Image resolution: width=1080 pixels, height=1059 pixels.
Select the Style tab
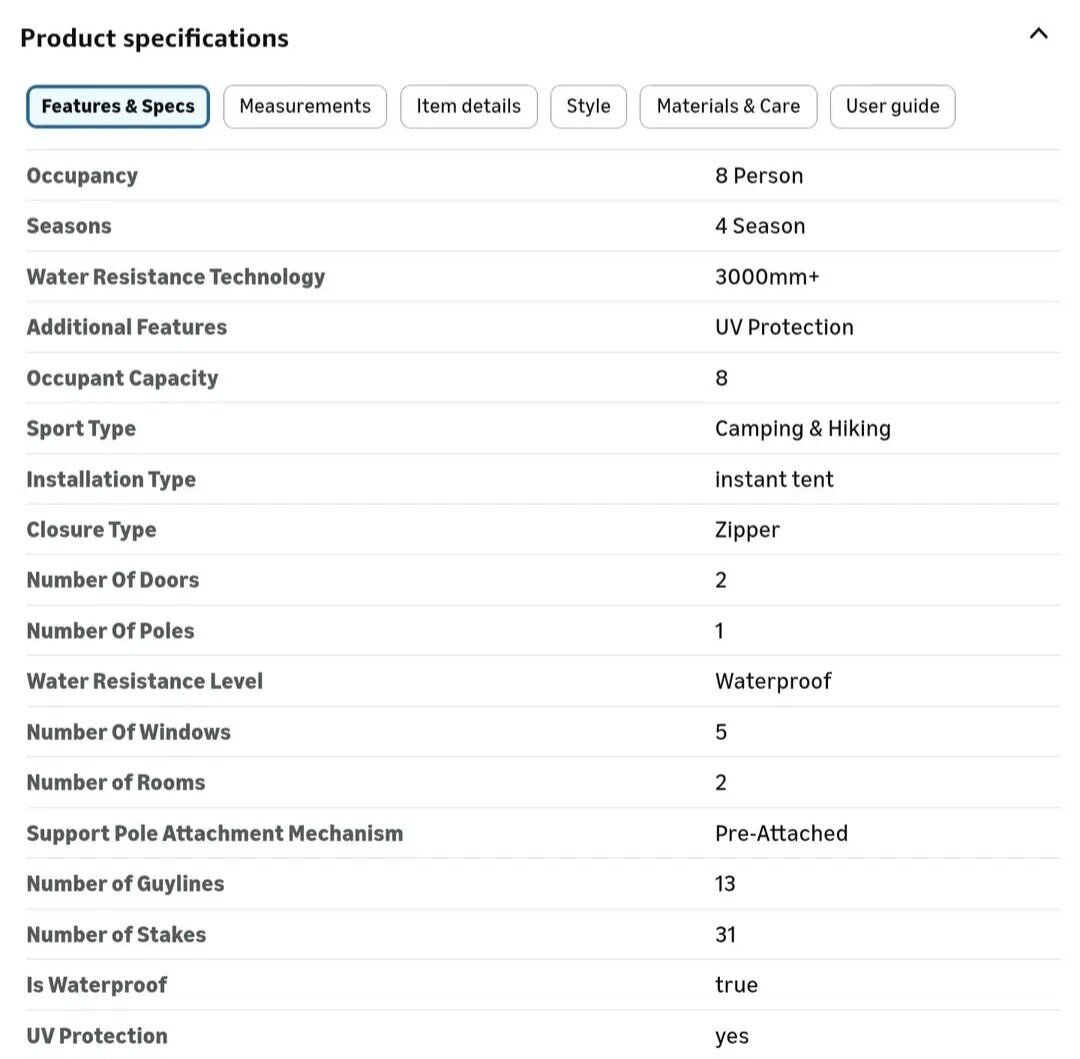(x=588, y=107)
